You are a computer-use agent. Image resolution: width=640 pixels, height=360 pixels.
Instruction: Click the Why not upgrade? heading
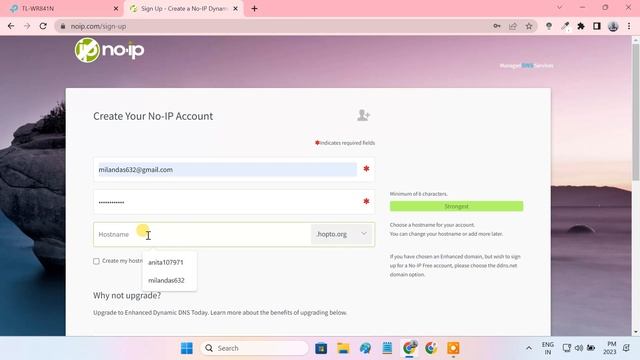click(x=127, y=295)
